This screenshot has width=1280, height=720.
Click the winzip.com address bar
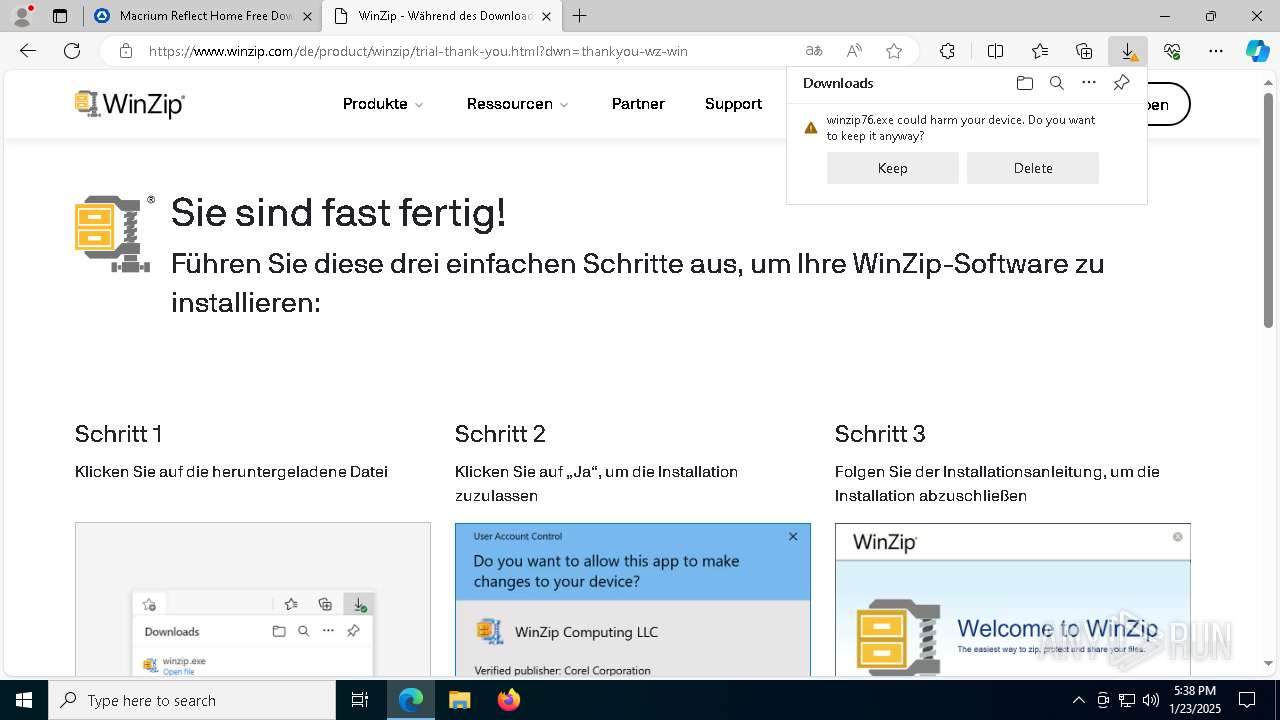(x=418, y=51)
